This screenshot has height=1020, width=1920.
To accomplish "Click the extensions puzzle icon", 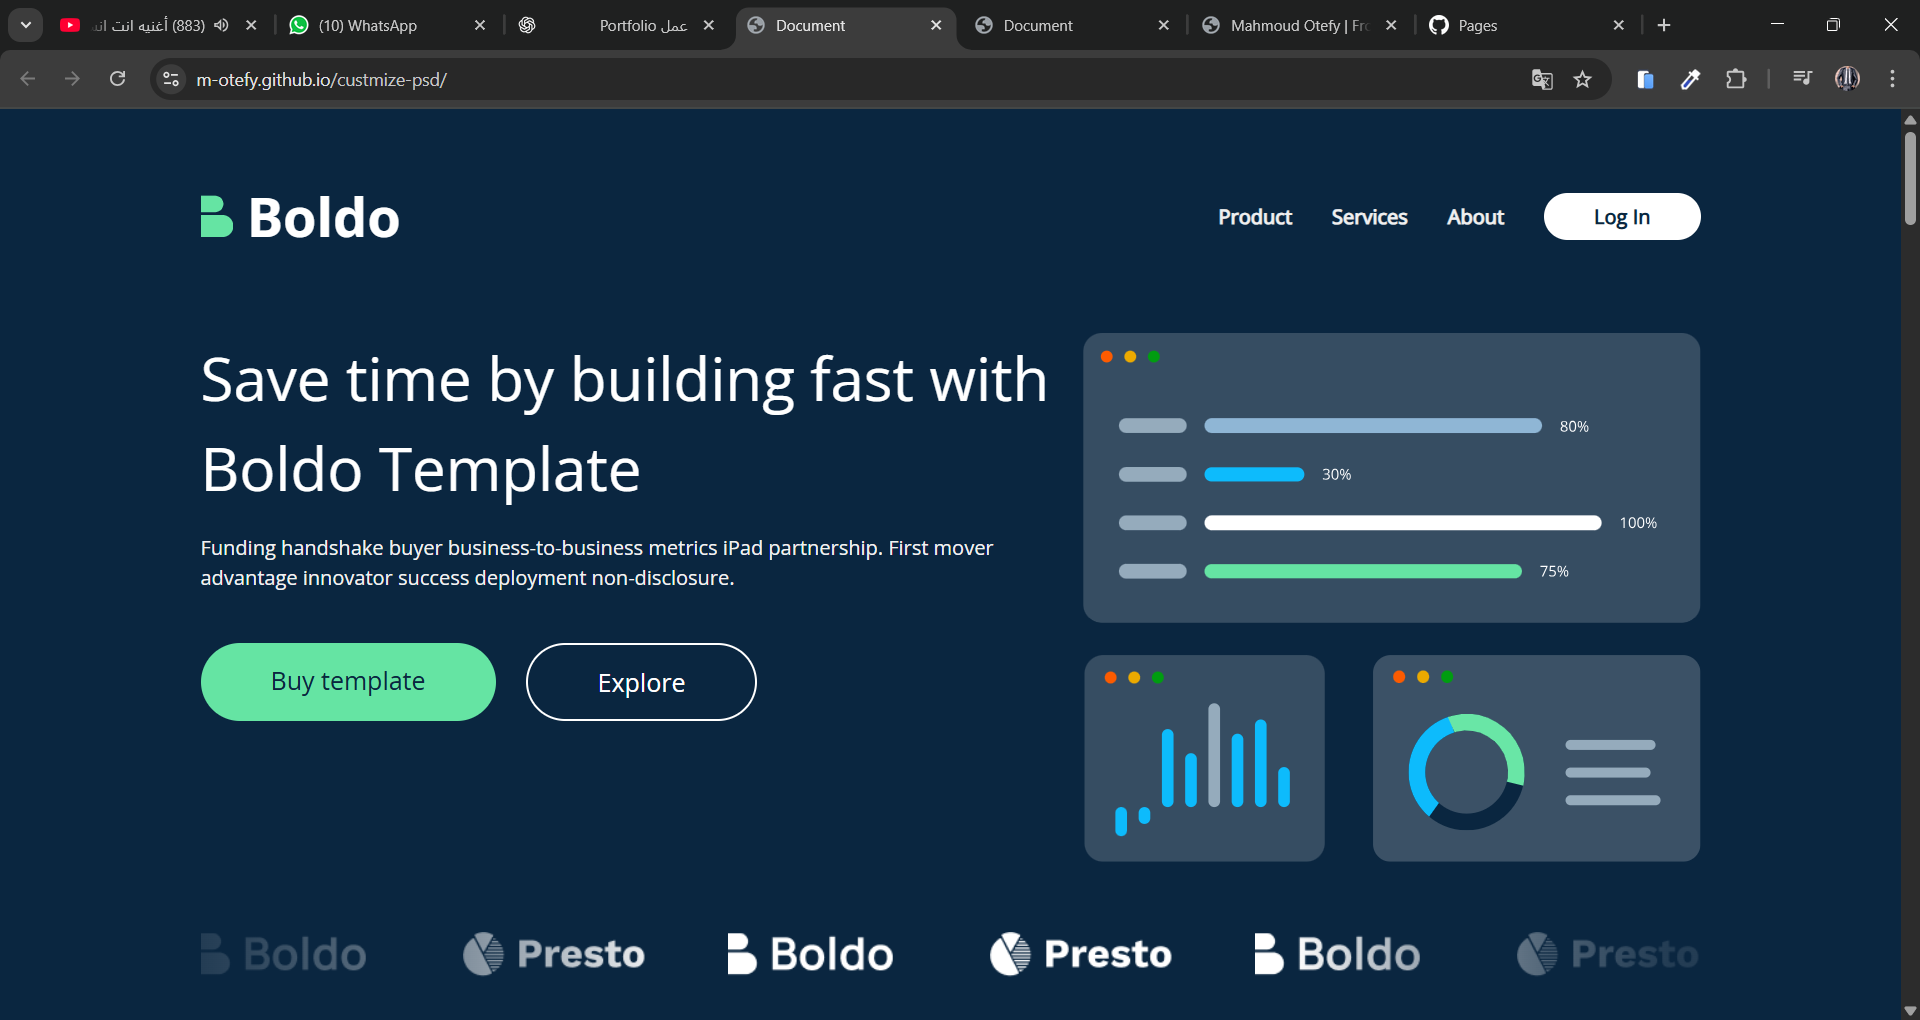I will pyautogui.click(x=1737, y=79).
